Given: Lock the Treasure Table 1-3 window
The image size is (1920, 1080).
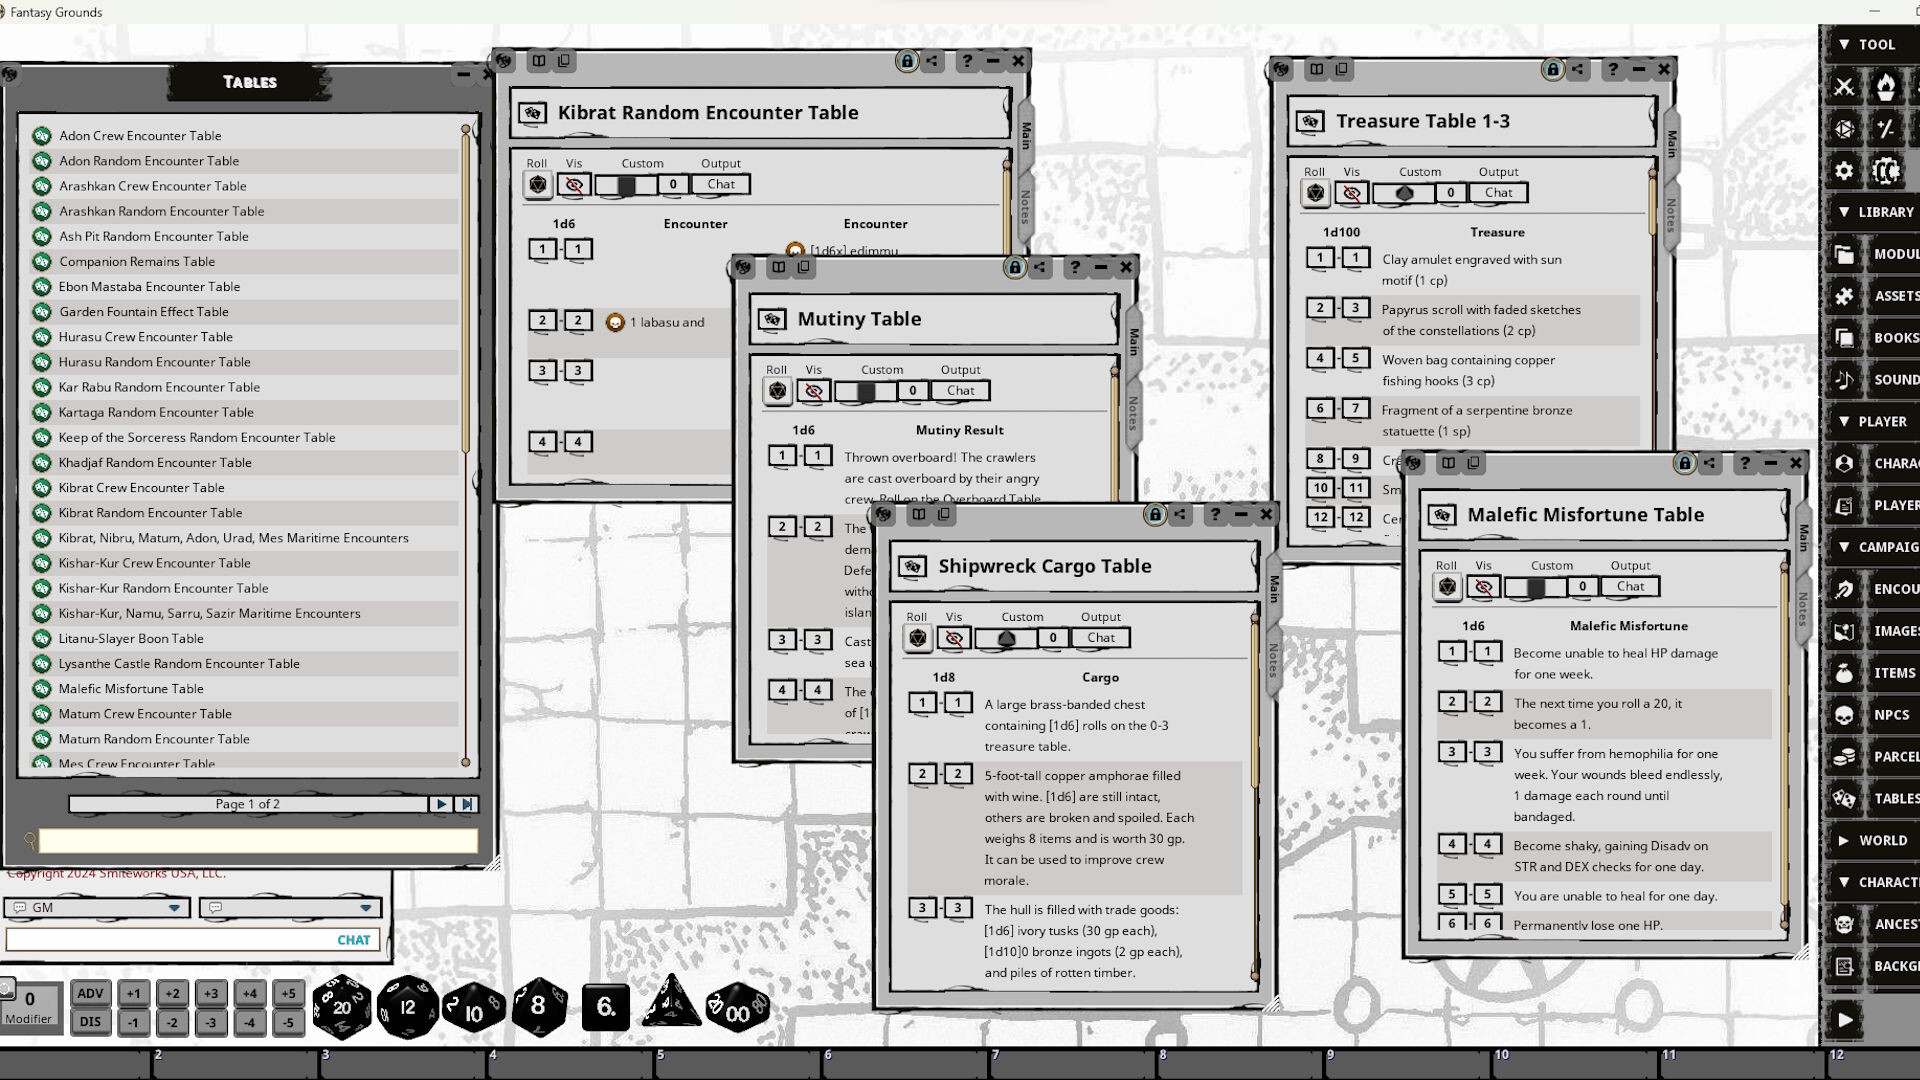Looking at the screenshot, I should (x=1552, y=69).
